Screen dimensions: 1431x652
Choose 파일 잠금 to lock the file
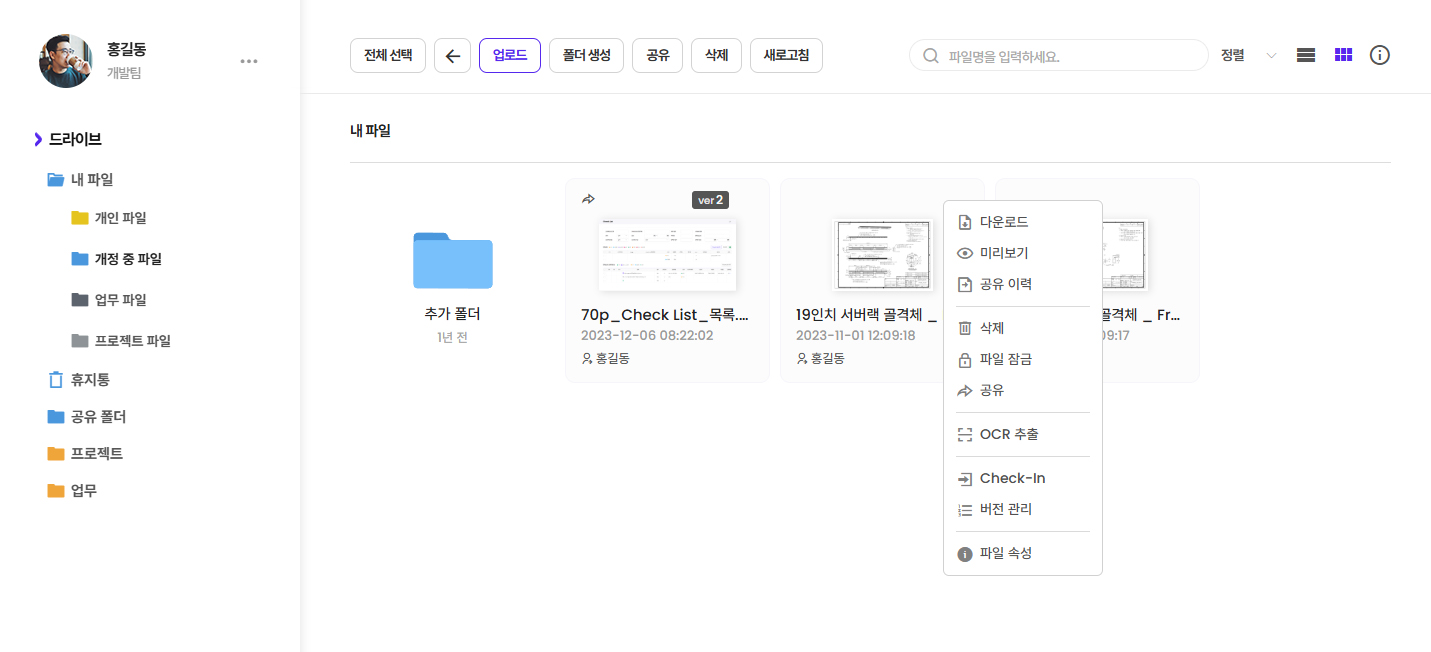1005,360
